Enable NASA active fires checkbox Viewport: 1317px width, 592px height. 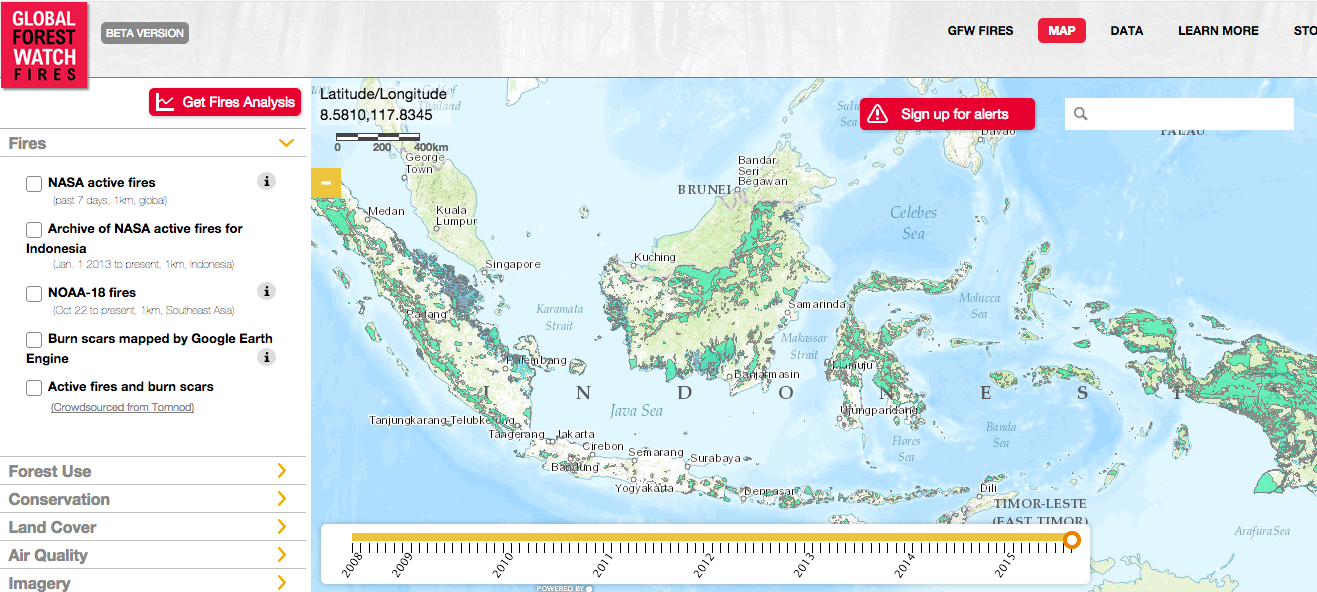pos(34,184)
